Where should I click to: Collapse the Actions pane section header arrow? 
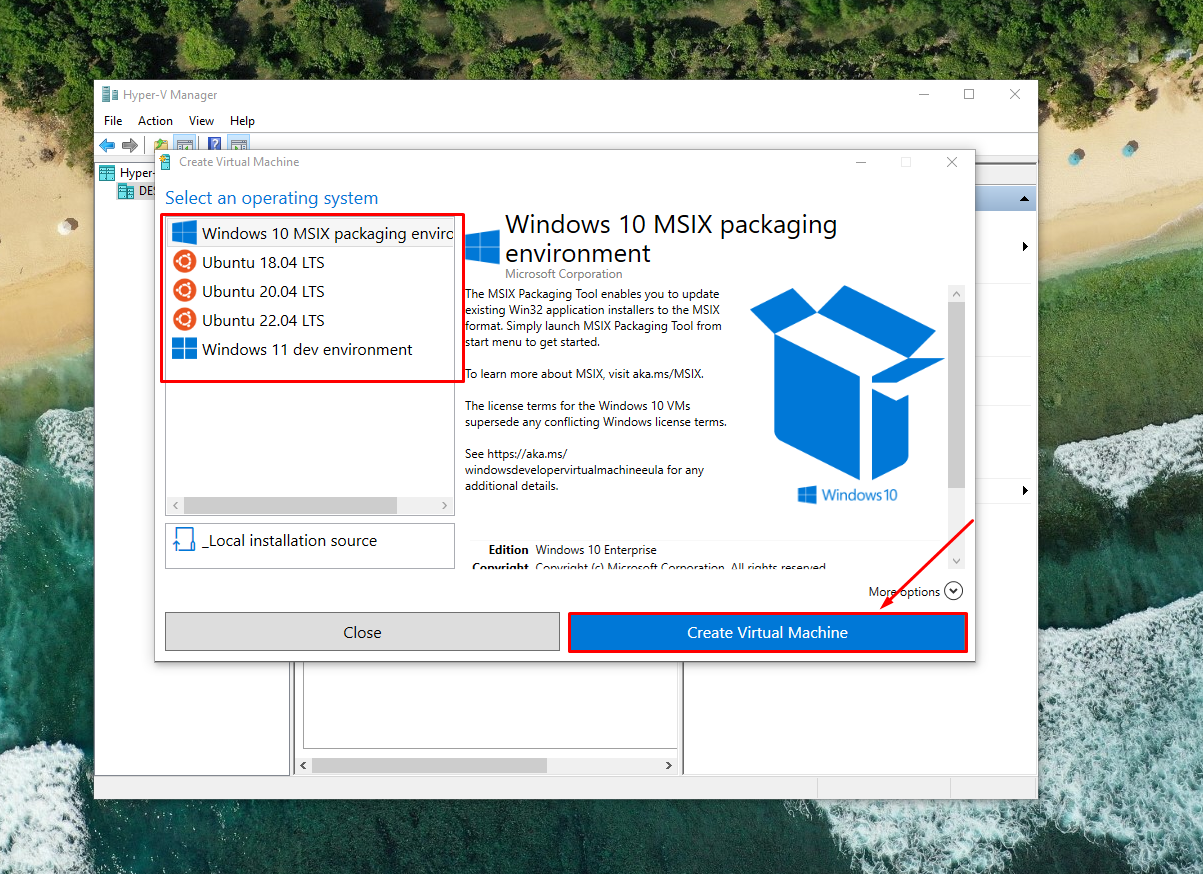(x=1024, y=199)
